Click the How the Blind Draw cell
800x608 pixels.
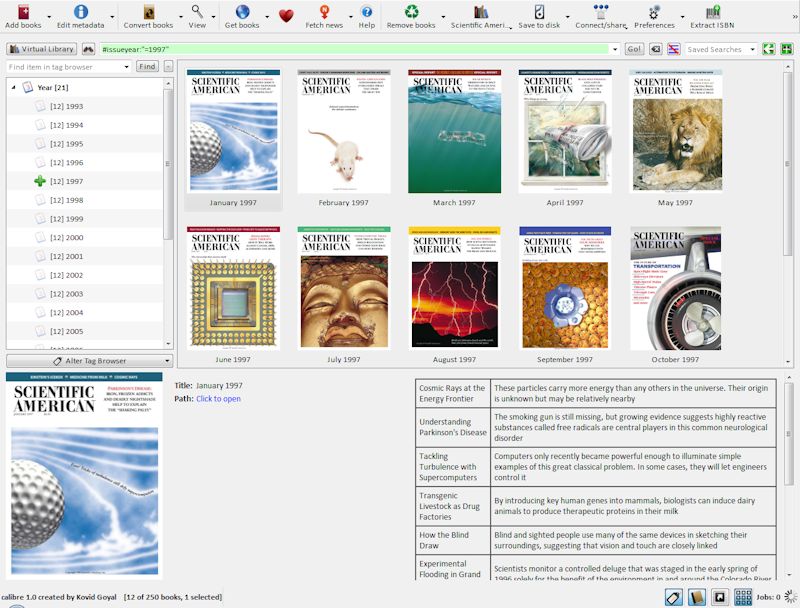coord(453,540)
